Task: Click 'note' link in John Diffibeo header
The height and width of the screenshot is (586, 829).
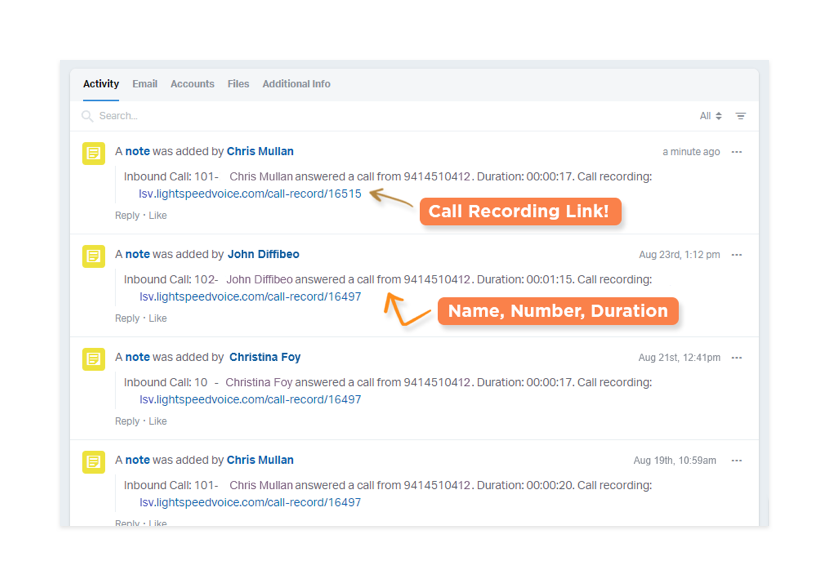Action: [x=137, y=254]
